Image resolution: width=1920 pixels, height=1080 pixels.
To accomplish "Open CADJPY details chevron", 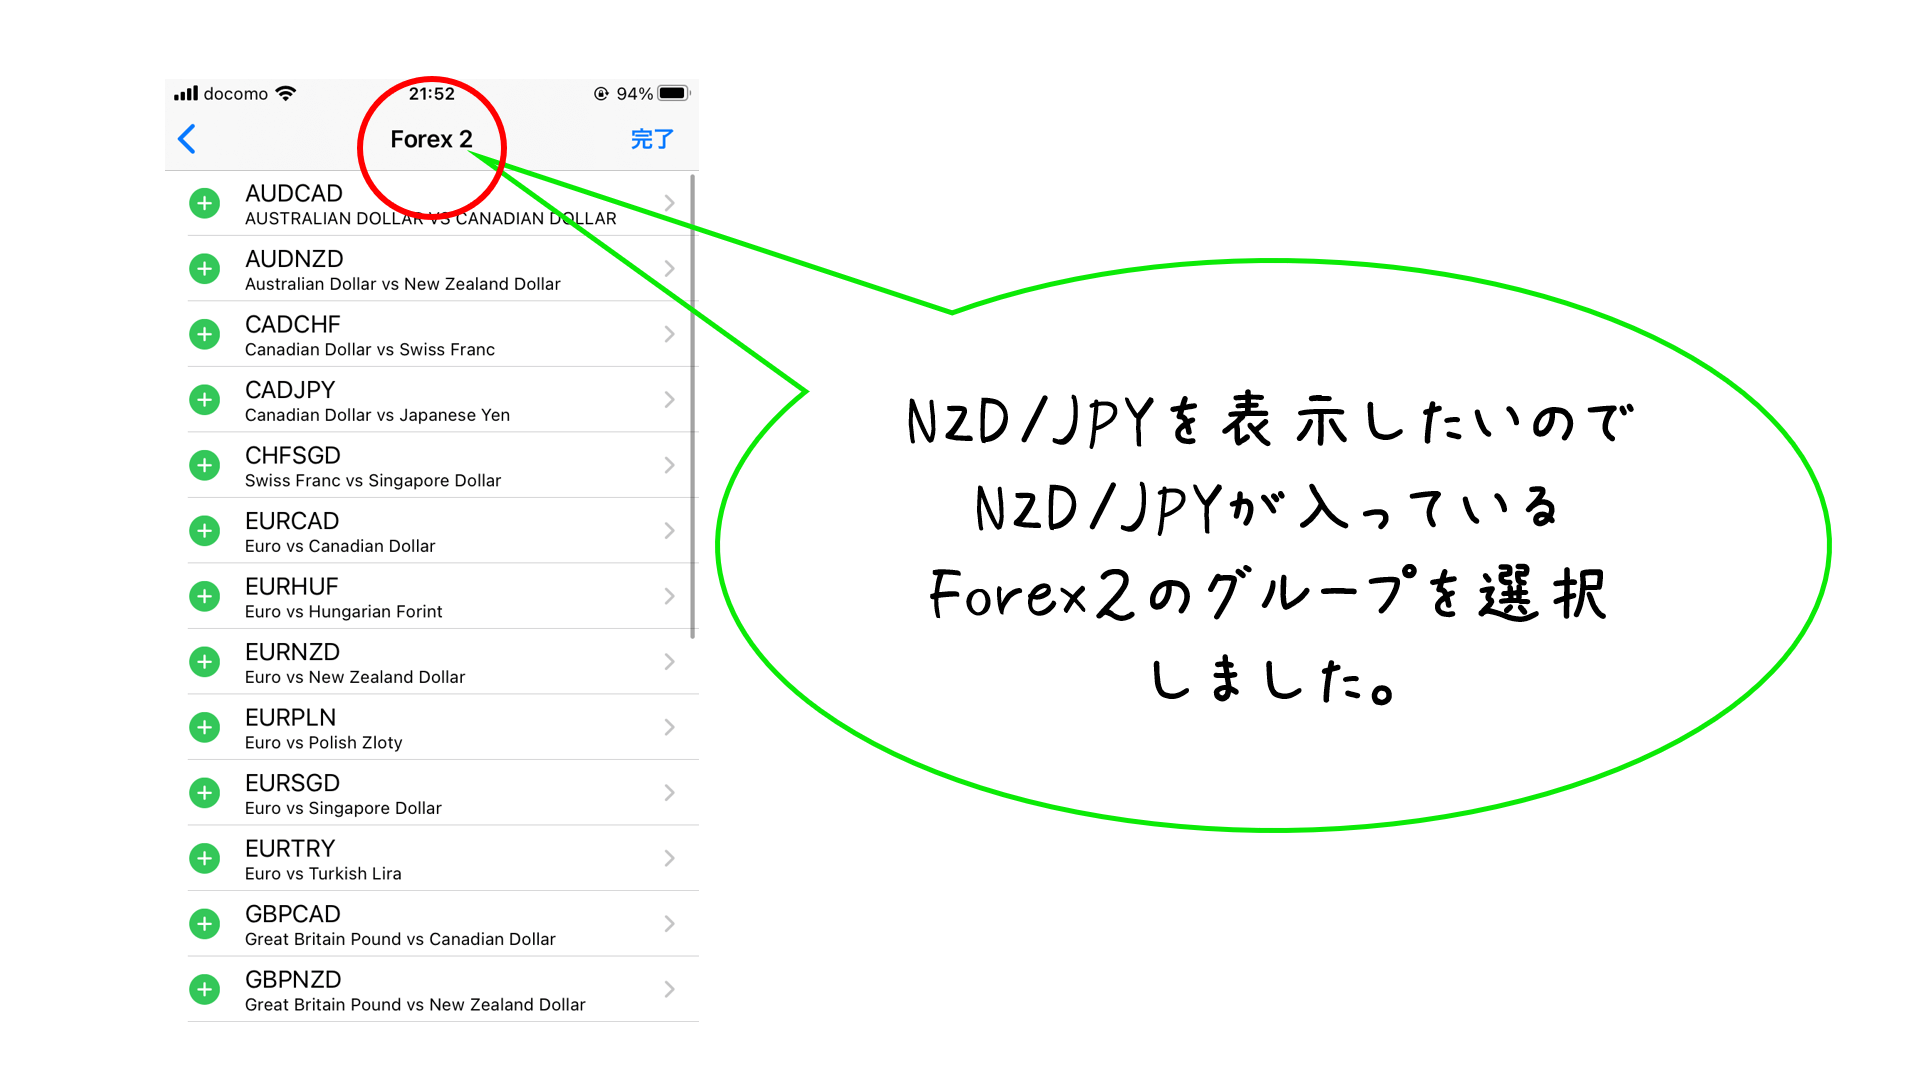I will [x=670, y=400].
